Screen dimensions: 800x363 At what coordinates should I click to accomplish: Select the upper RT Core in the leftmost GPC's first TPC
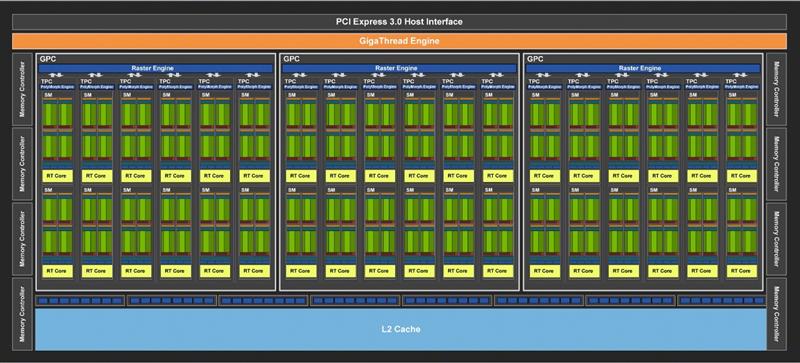pos(57,176)
